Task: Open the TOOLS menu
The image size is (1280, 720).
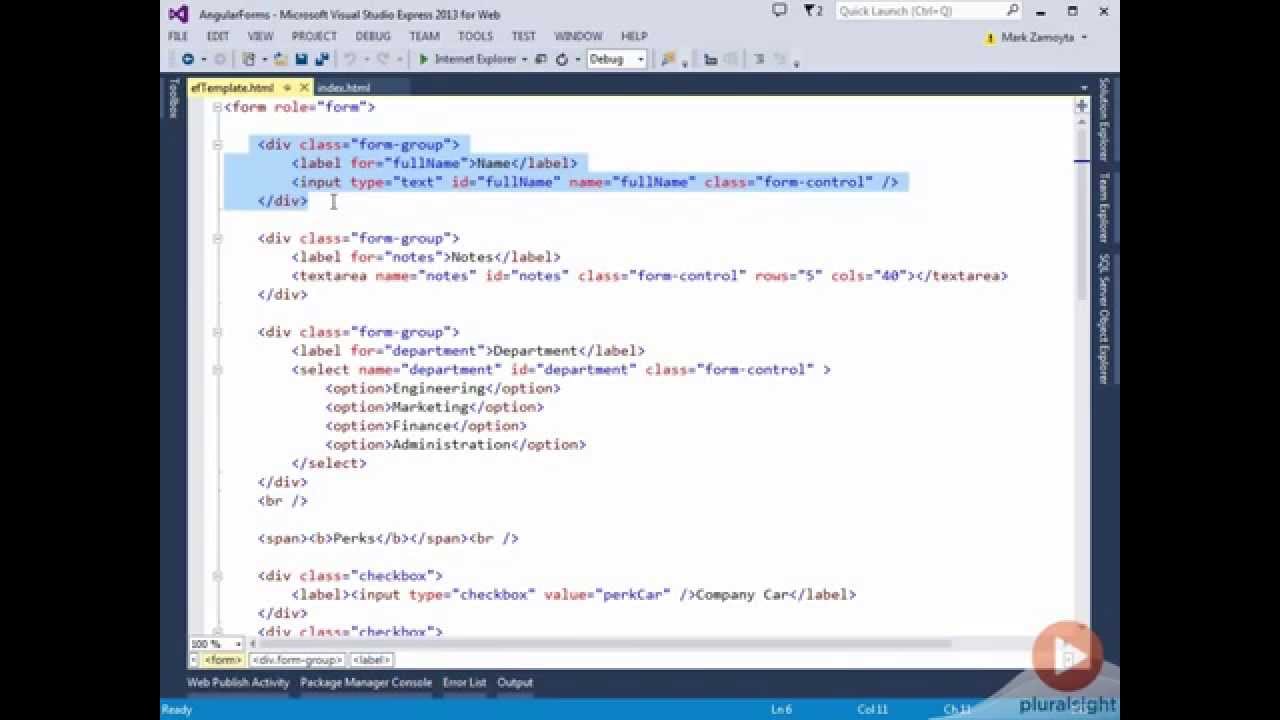Action: pyautogui.click(x=475, y=36)
